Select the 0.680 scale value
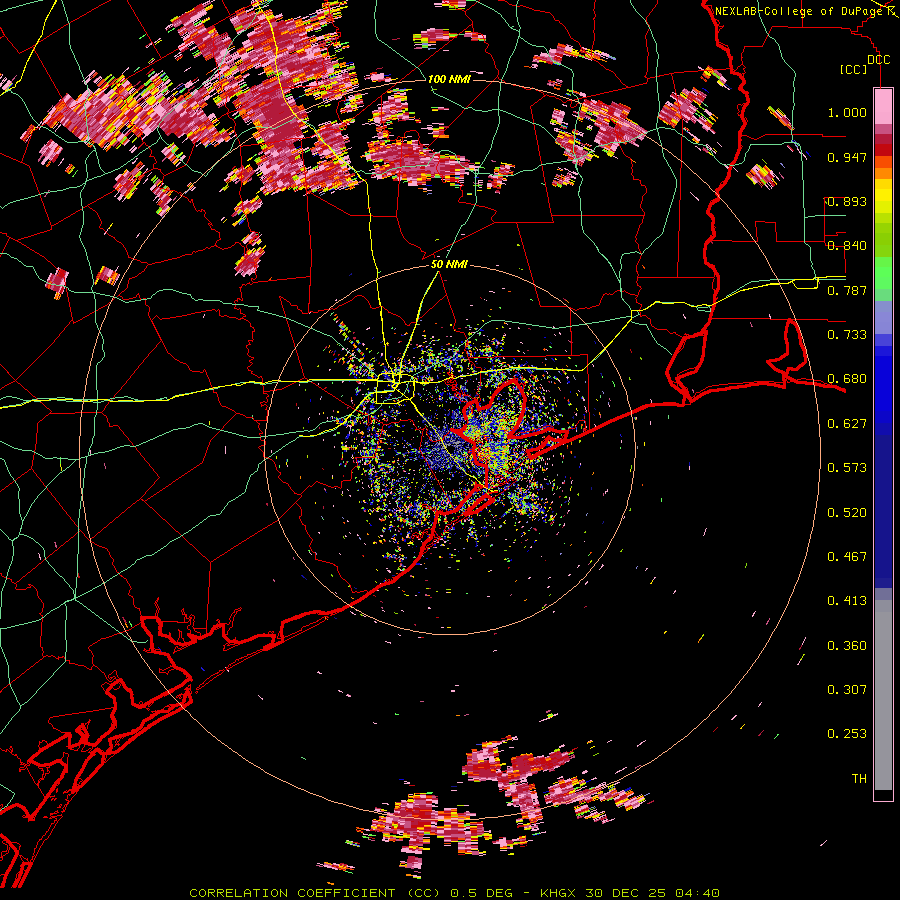 point(847,379)
